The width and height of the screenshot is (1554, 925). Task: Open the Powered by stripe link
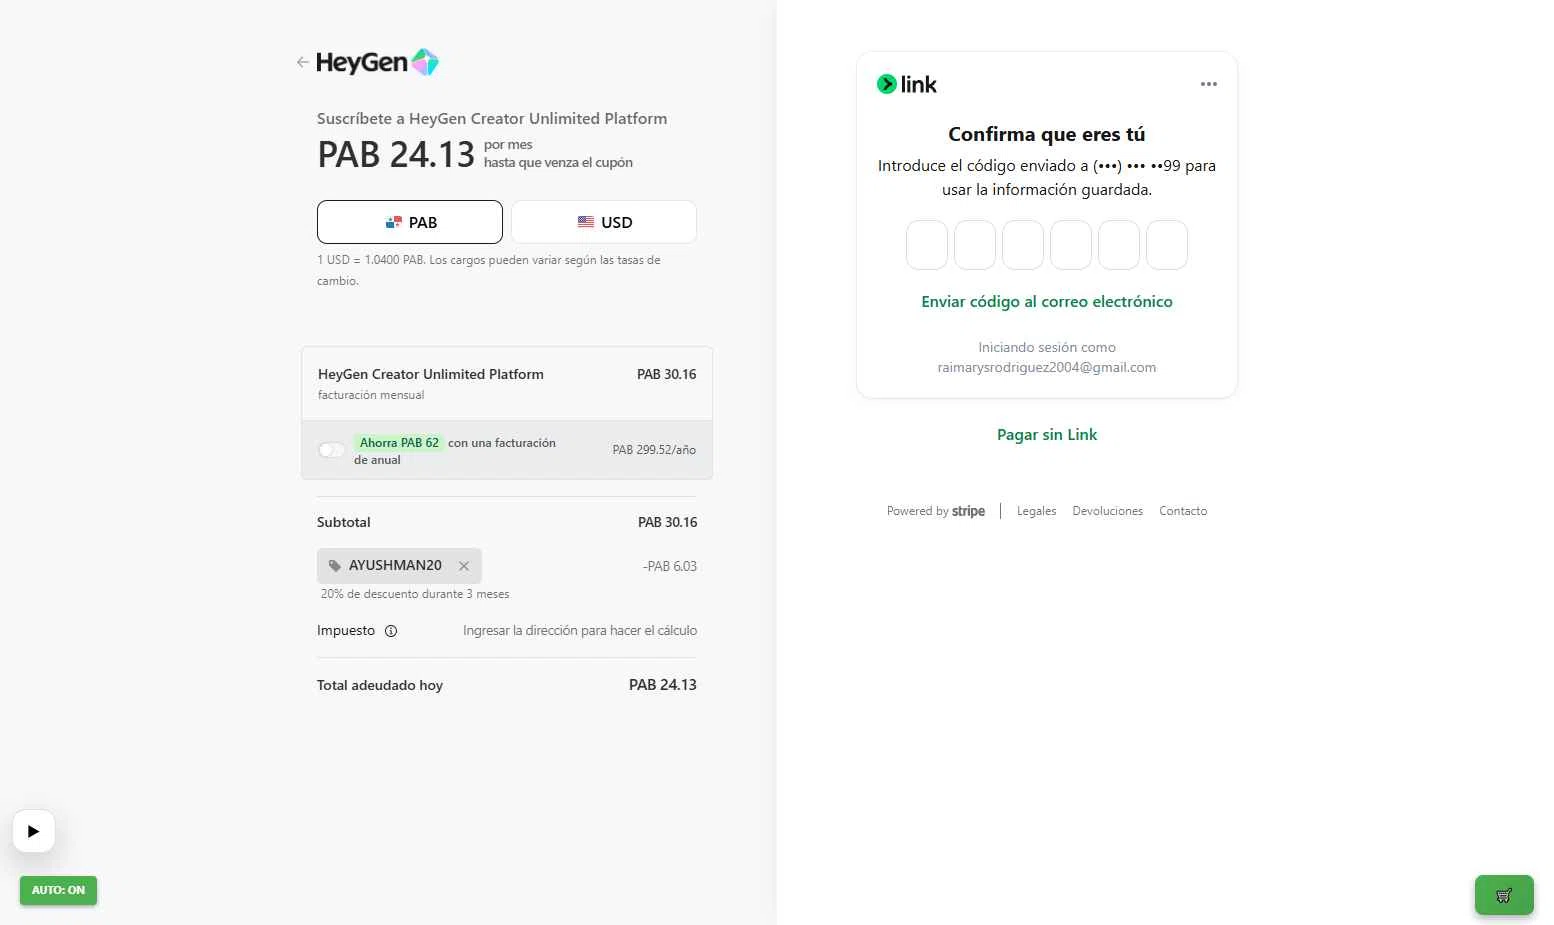[x=936, y=511]
